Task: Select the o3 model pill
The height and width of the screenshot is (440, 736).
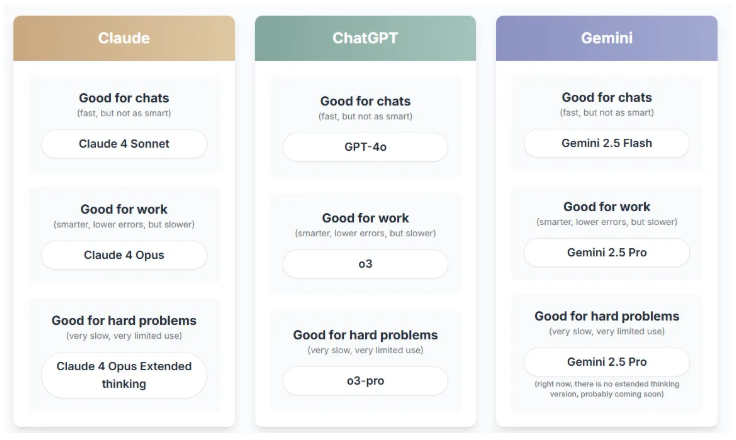Action: (365, 264)
